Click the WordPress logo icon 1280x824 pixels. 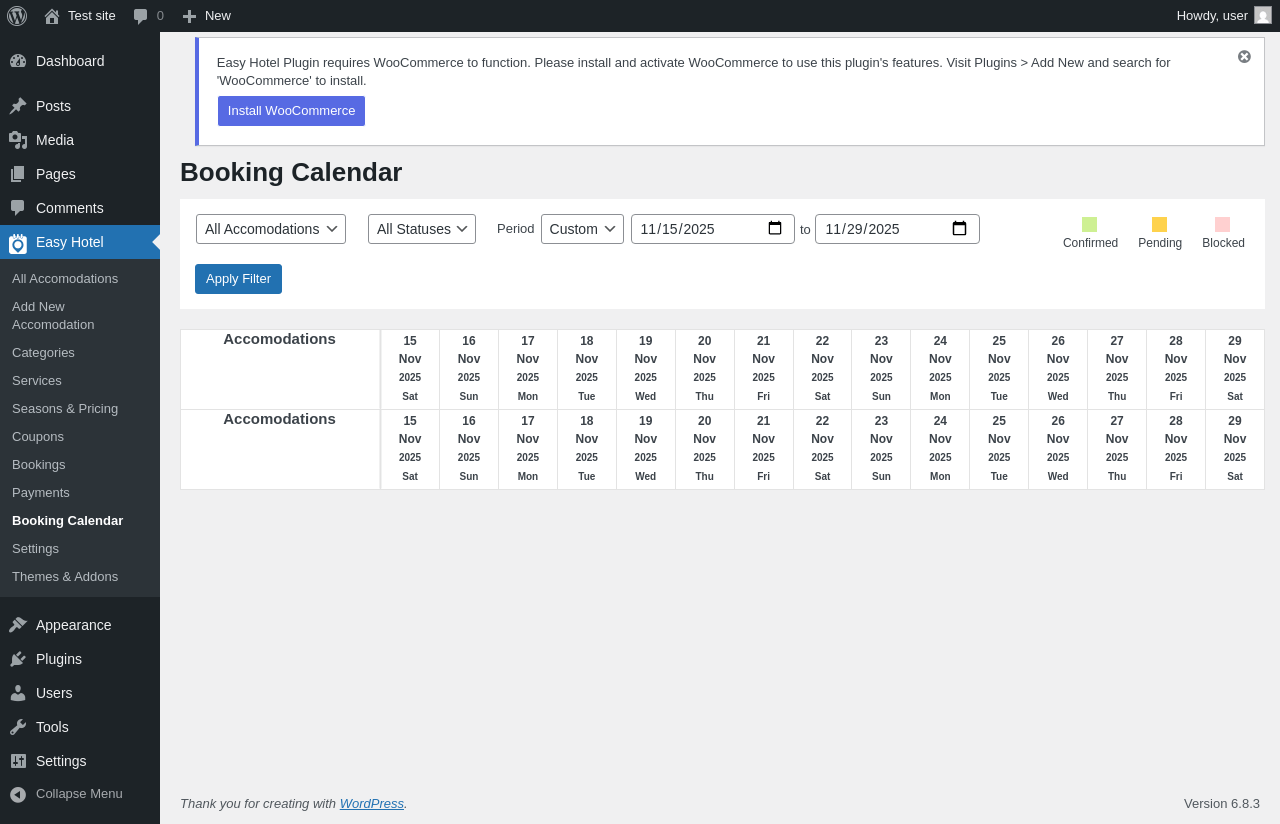point(17,16)
